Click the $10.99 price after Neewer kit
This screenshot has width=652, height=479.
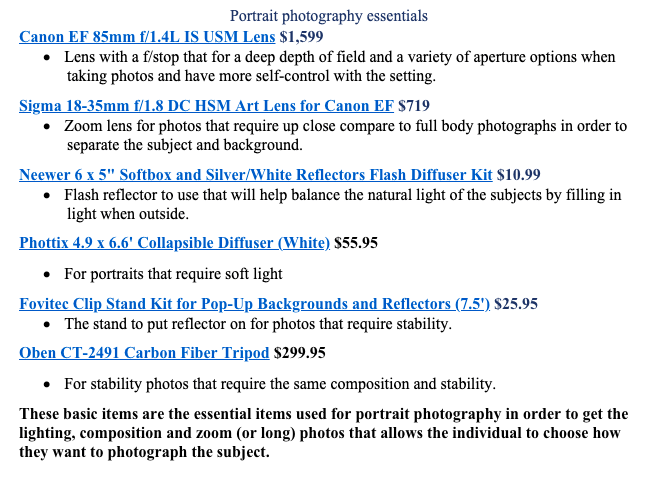519,175
